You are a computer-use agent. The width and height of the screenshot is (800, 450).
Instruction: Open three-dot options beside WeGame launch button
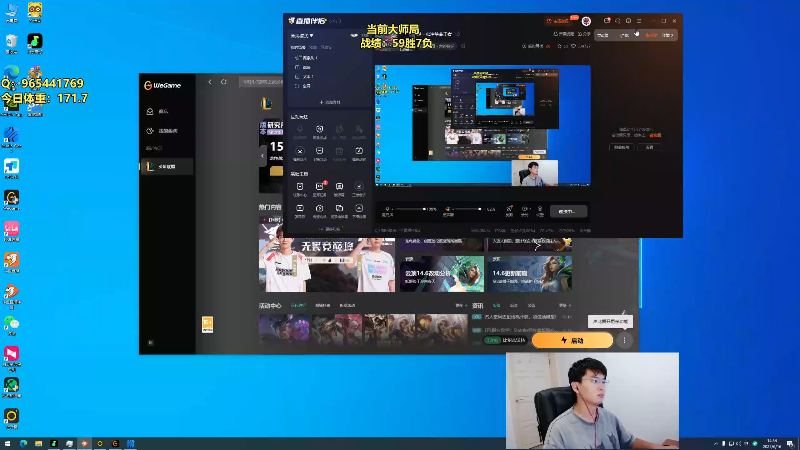click(624, 340)
